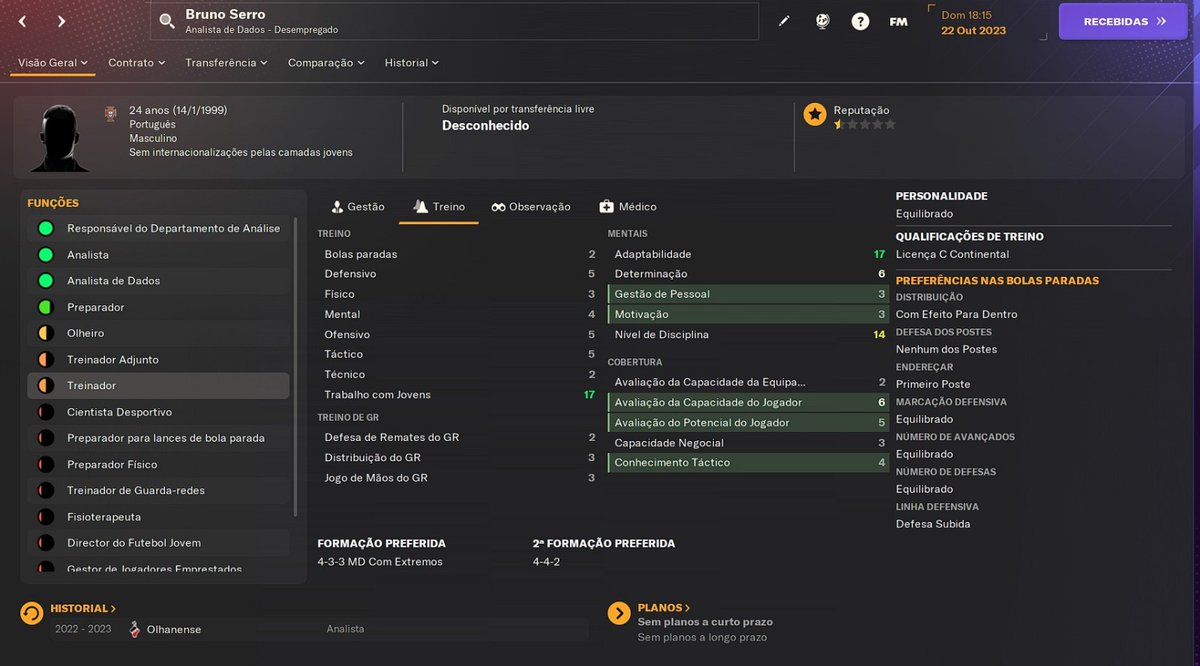Select Preparador para lances de bola parada
1200x666 pixels.
click(158, 438)
